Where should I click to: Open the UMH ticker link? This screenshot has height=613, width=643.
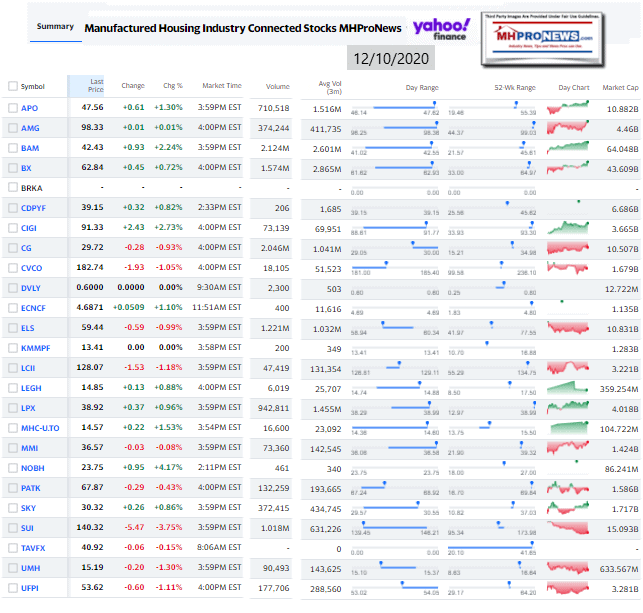click(31, 568)
